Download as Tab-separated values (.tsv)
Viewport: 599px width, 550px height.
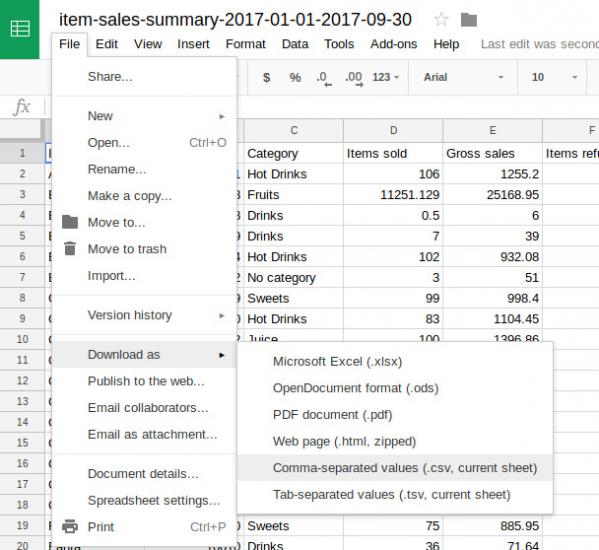(x=395, y=495)
